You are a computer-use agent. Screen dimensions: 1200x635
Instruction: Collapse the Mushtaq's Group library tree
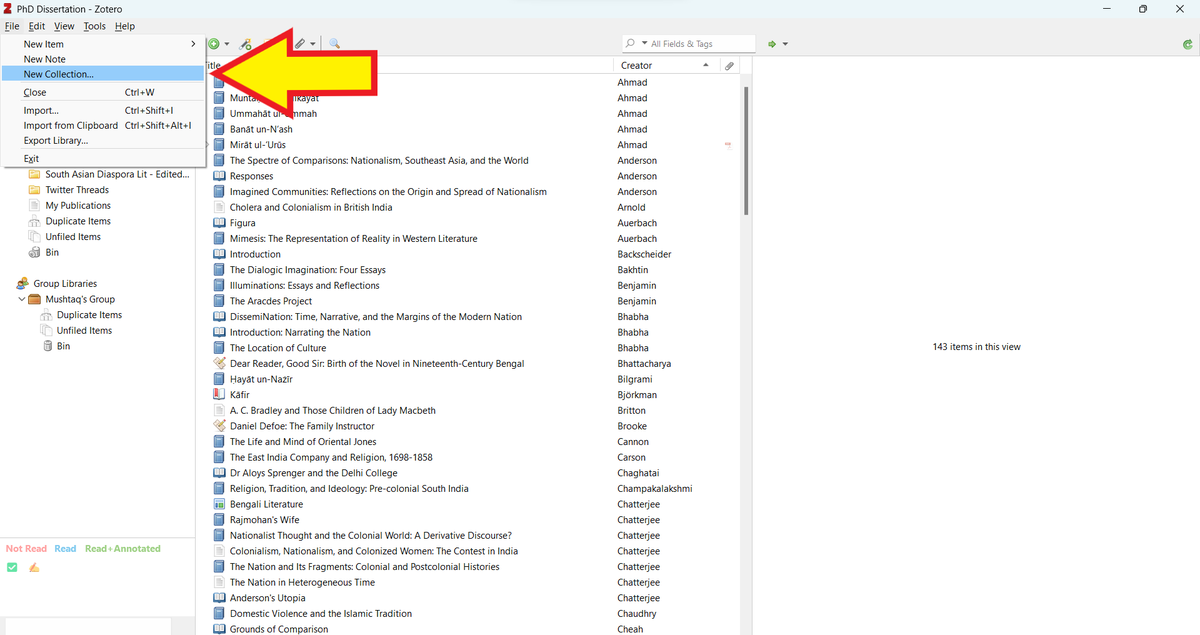point(22,299)
